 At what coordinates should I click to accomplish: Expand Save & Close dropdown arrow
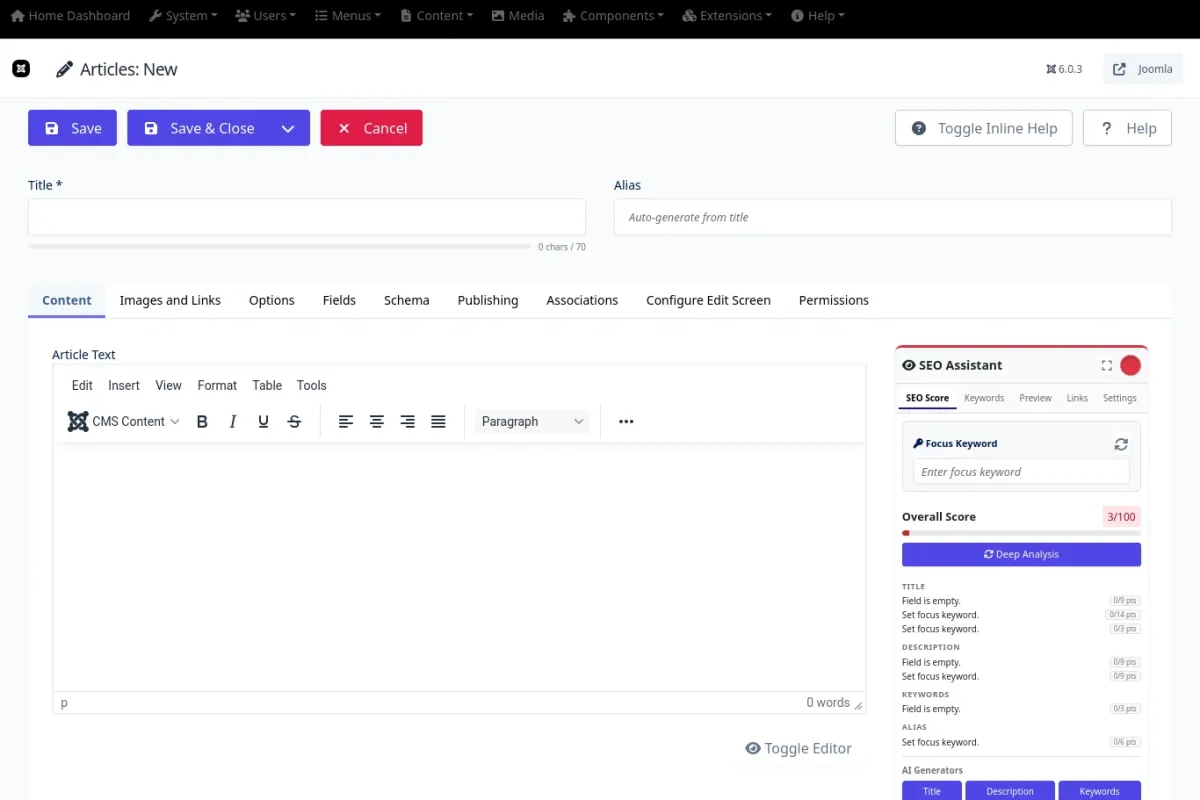[x=288, y=128]
